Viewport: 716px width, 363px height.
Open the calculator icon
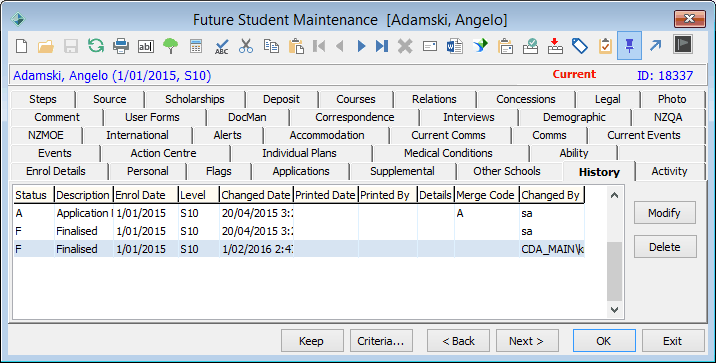[x=196, y=46]
